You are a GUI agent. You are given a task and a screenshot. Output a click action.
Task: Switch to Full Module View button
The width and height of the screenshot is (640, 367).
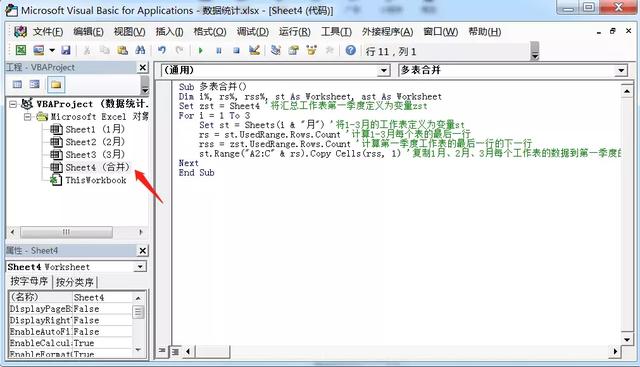click(x=176, y=351)
